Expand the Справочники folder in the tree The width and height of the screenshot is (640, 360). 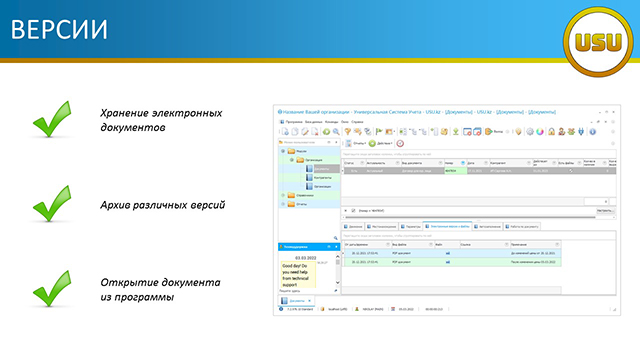[x=283, y=195]
